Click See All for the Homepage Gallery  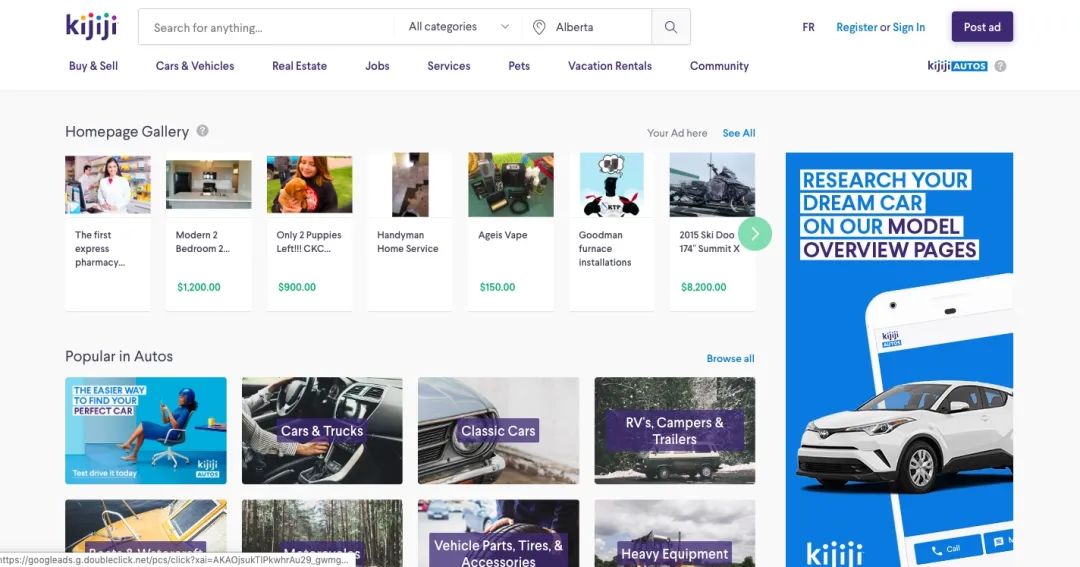(x=739, y=133)
